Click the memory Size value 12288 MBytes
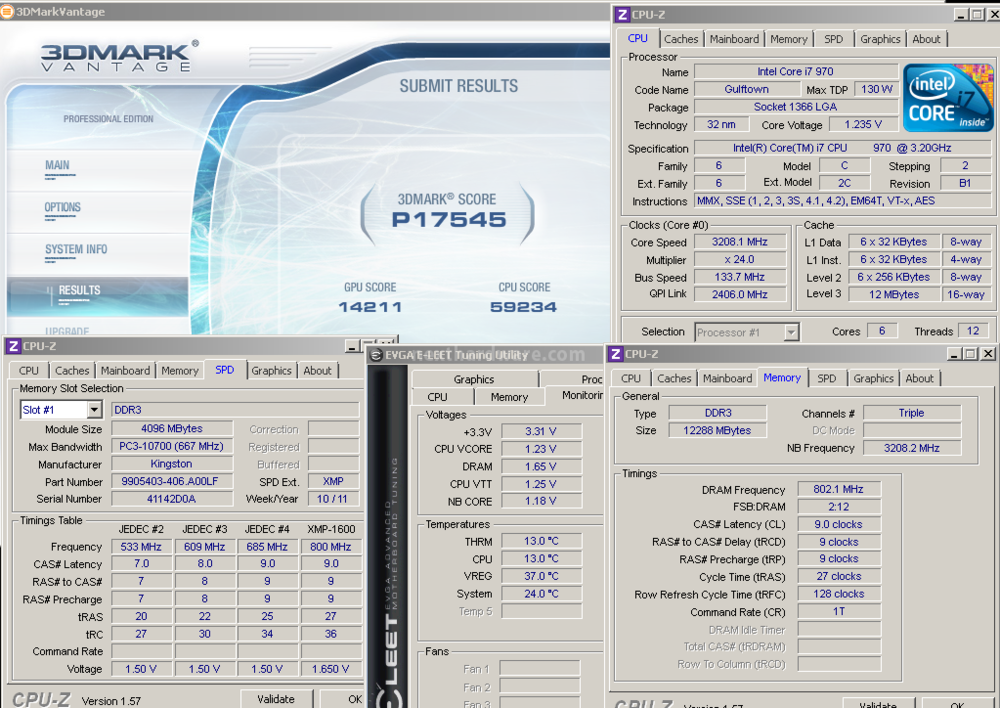Screen dimensions: 1000x708 [x=717, y=431]
